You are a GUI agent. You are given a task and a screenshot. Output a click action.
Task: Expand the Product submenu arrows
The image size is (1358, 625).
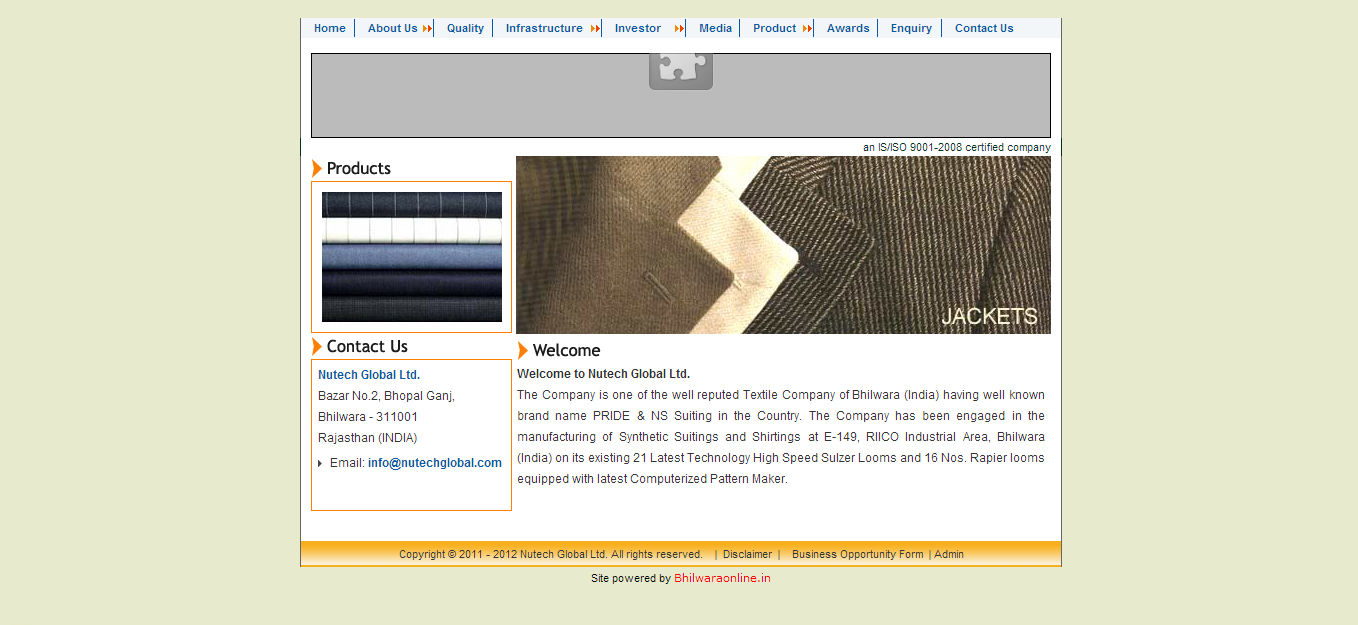tap(807, 29)
